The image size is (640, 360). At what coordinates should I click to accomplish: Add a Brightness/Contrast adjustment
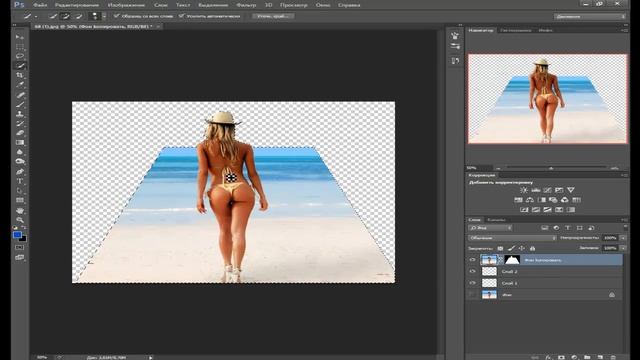[x=524, y=190]
